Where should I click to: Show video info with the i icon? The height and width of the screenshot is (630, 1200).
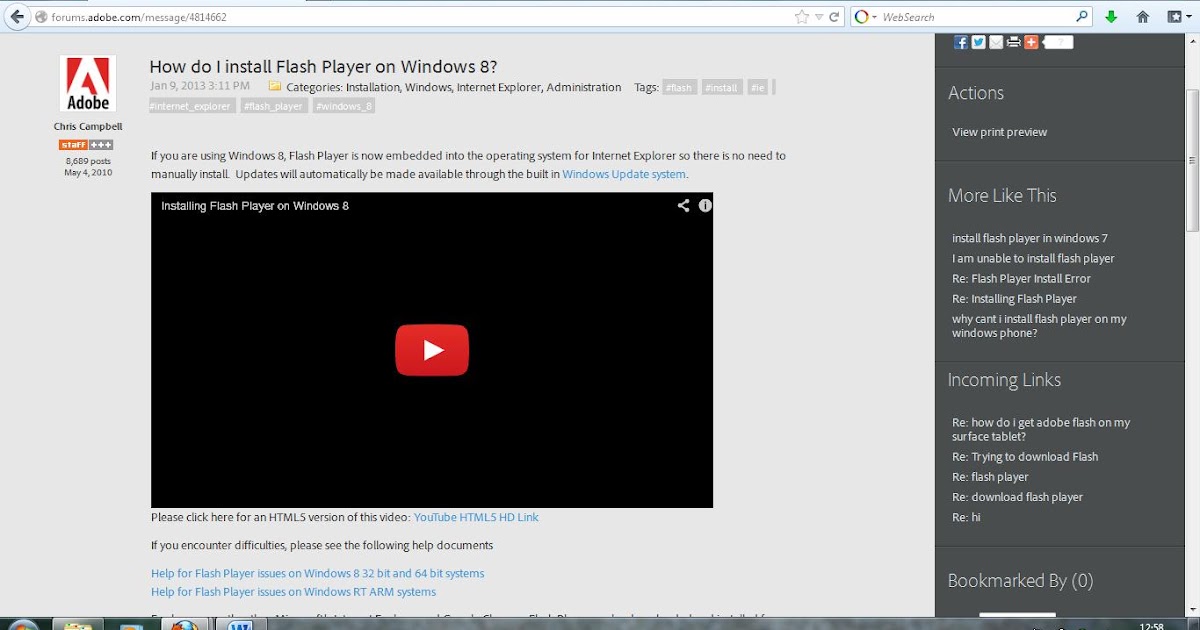click(x=705, y=205)
